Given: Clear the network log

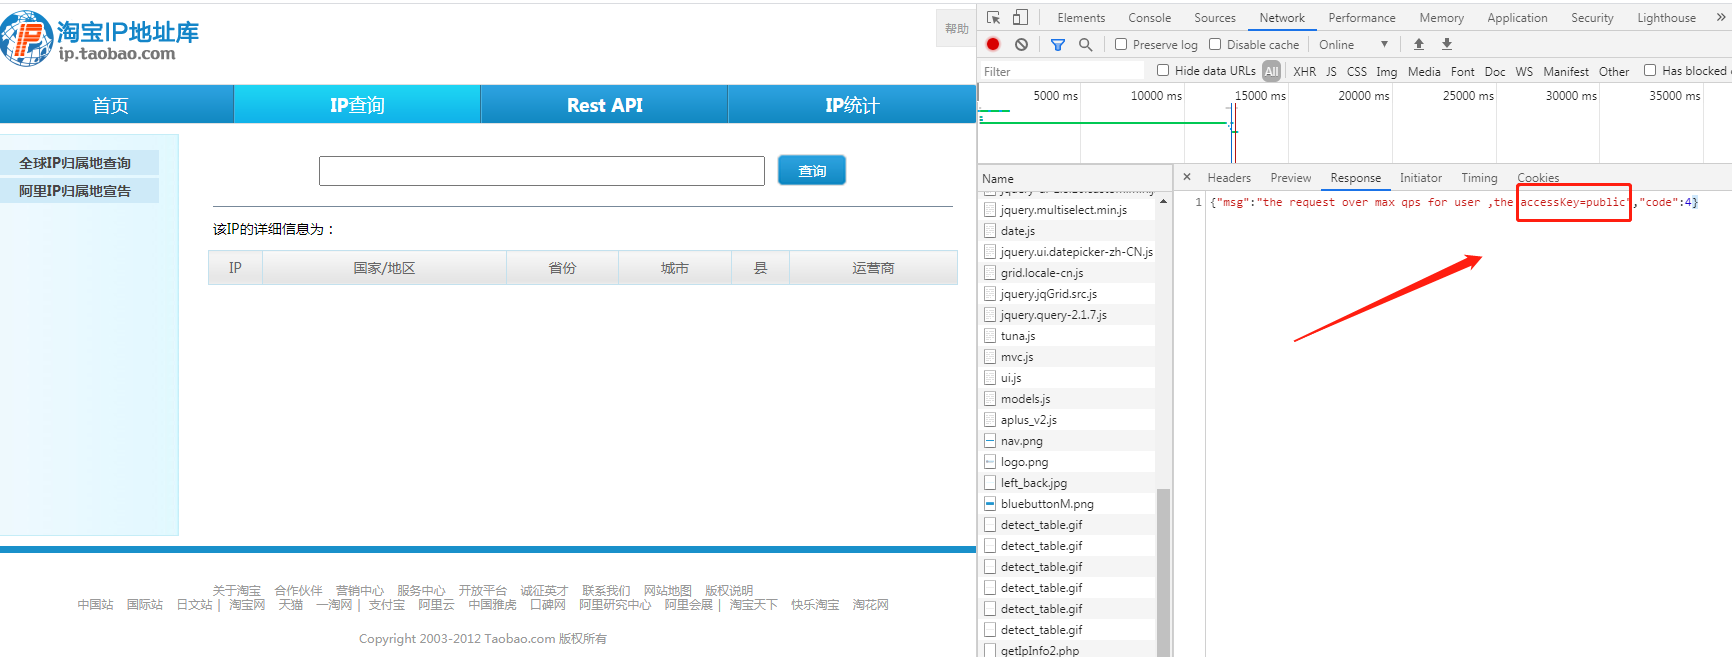Looking at the screenshot, I should 1021,44.
